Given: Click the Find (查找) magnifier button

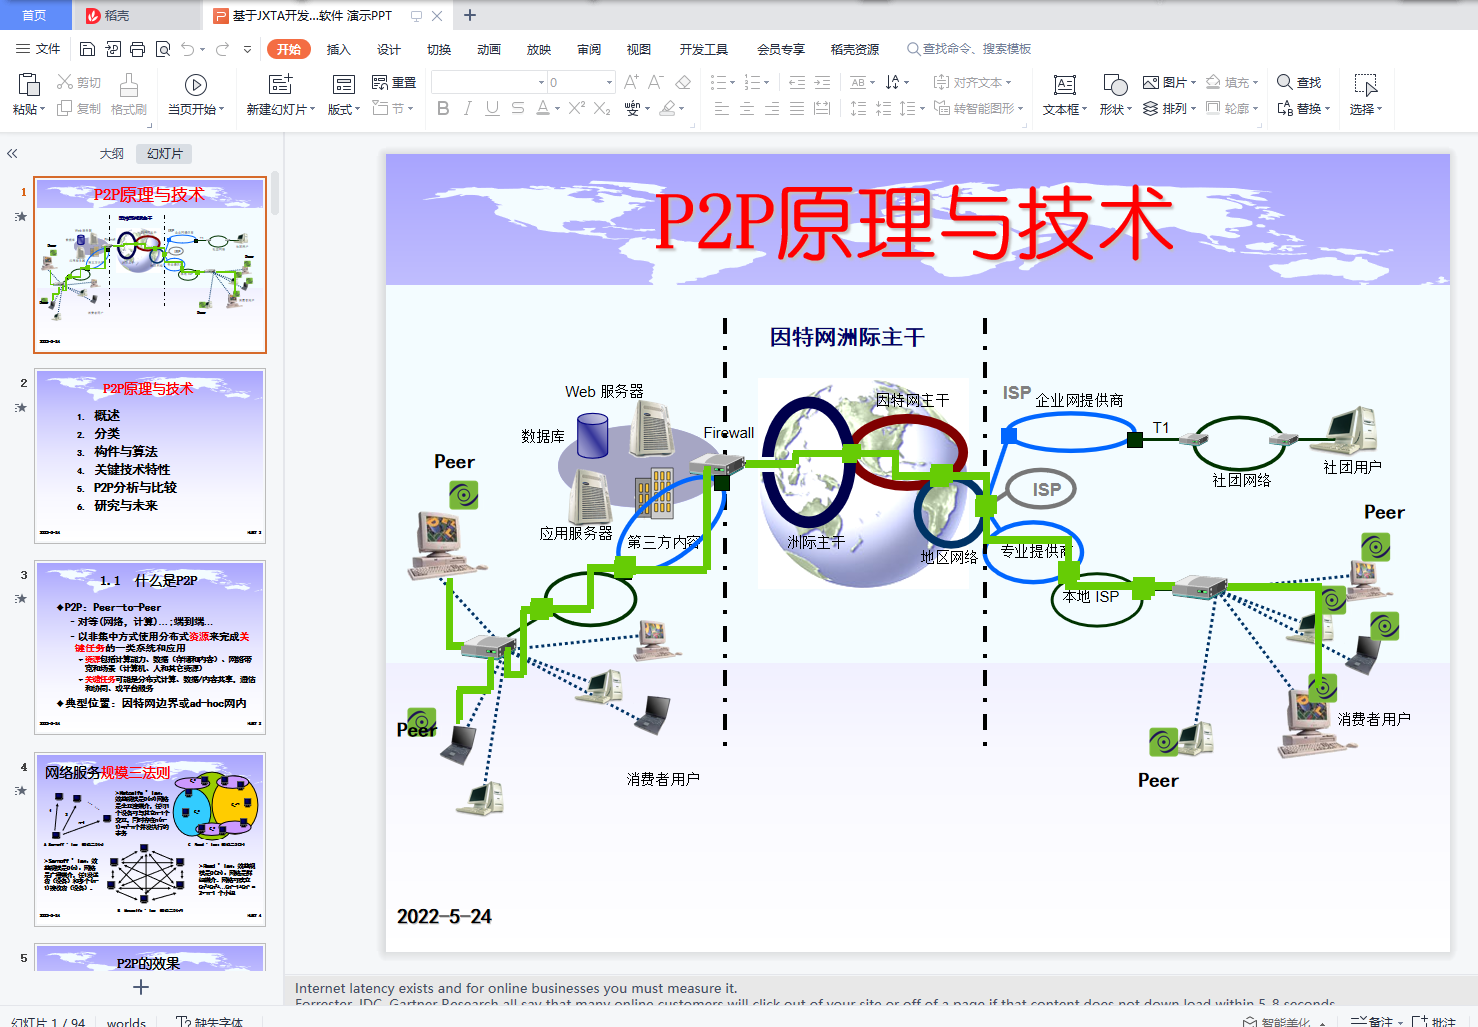Looking at the screenshot, I should coord(1299,82).
